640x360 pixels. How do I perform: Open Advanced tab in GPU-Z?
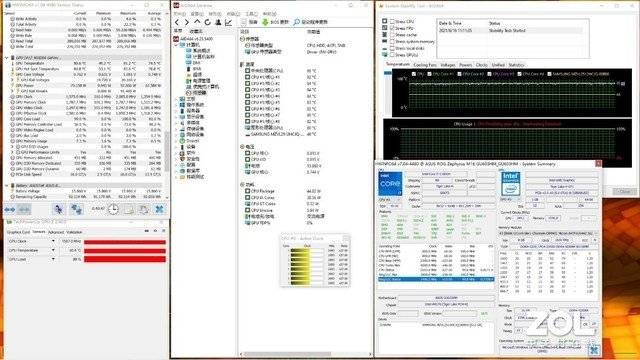tap(56, 232)
